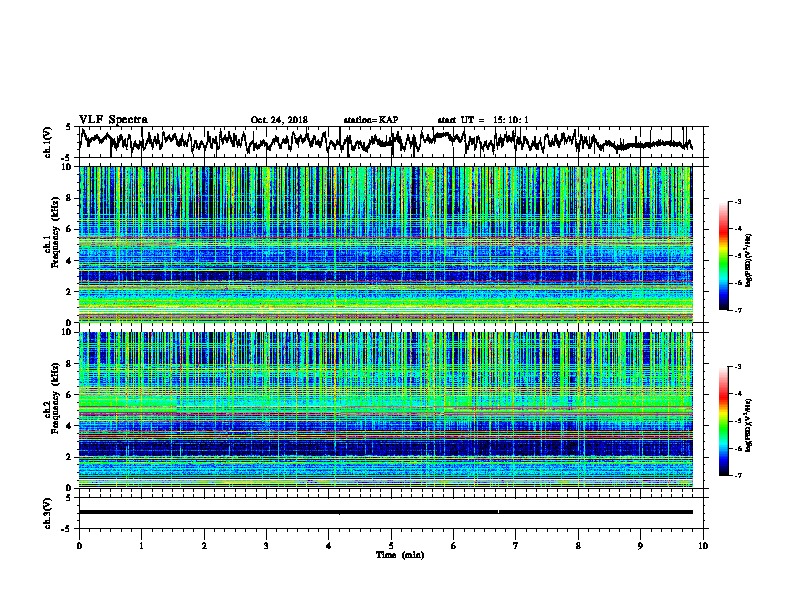Select the date text 'Oct. 24, 2018'
Image resolution: width=792 pixels, height=612 pixels.
[279, 120]
